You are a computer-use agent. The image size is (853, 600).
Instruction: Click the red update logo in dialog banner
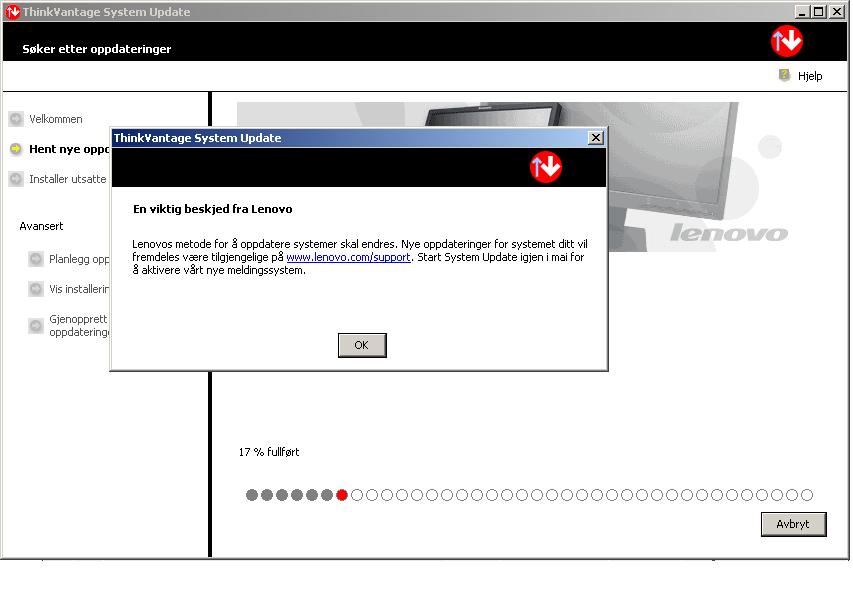pos(546,167)
